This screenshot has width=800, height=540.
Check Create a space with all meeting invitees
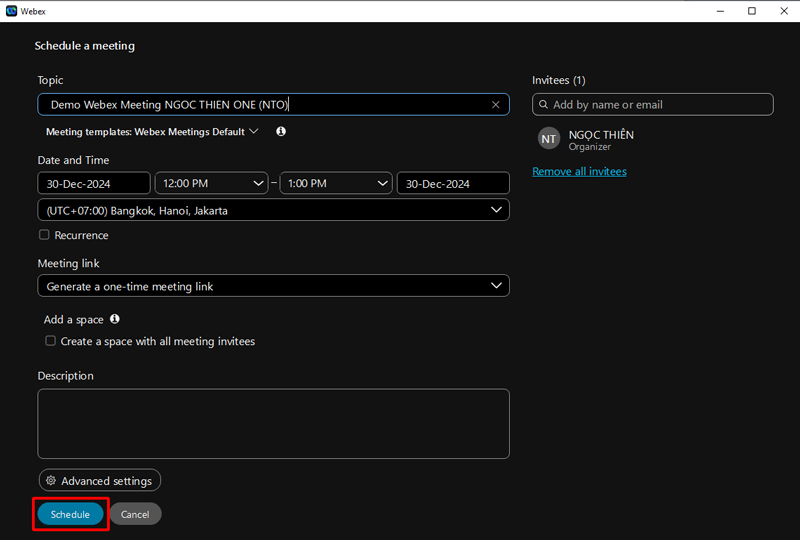tap(51, 340)
